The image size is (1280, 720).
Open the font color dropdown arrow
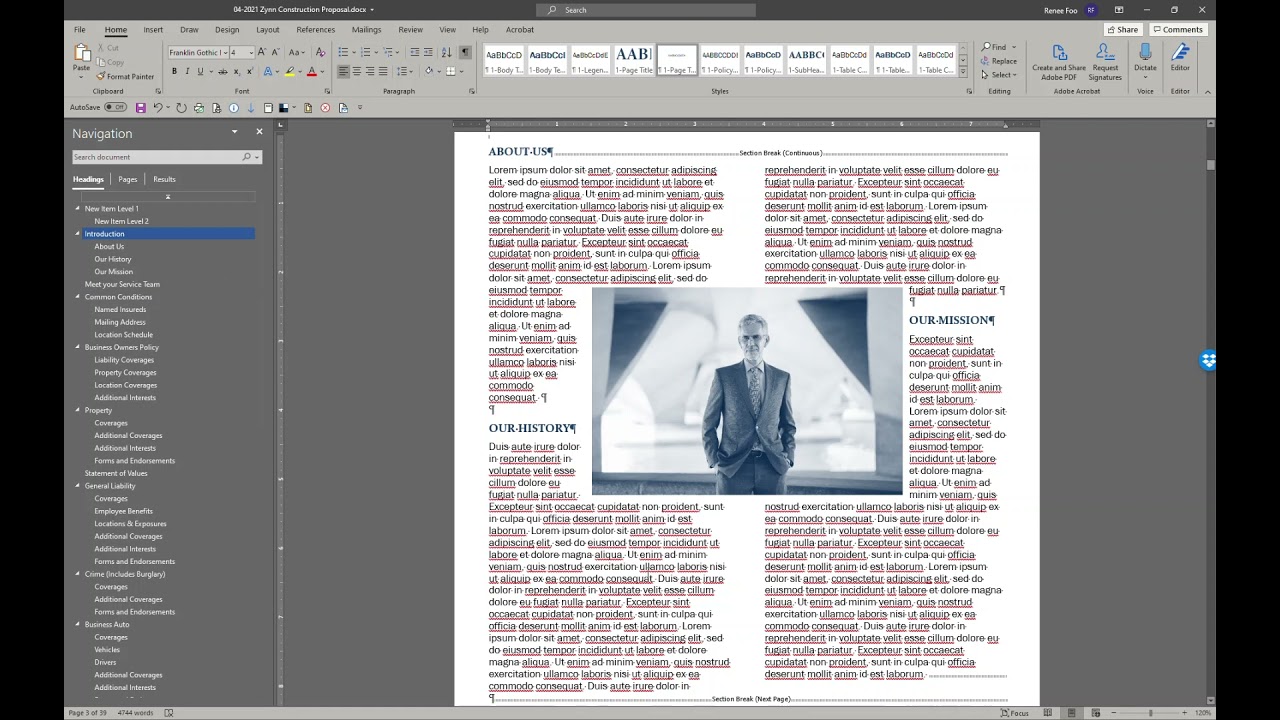click(322, 71)
